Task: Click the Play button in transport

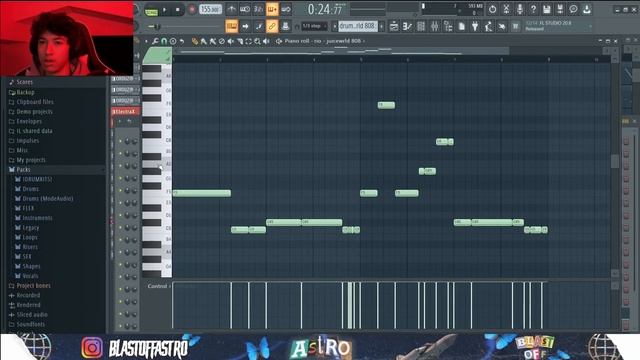Action: (165, 9)
